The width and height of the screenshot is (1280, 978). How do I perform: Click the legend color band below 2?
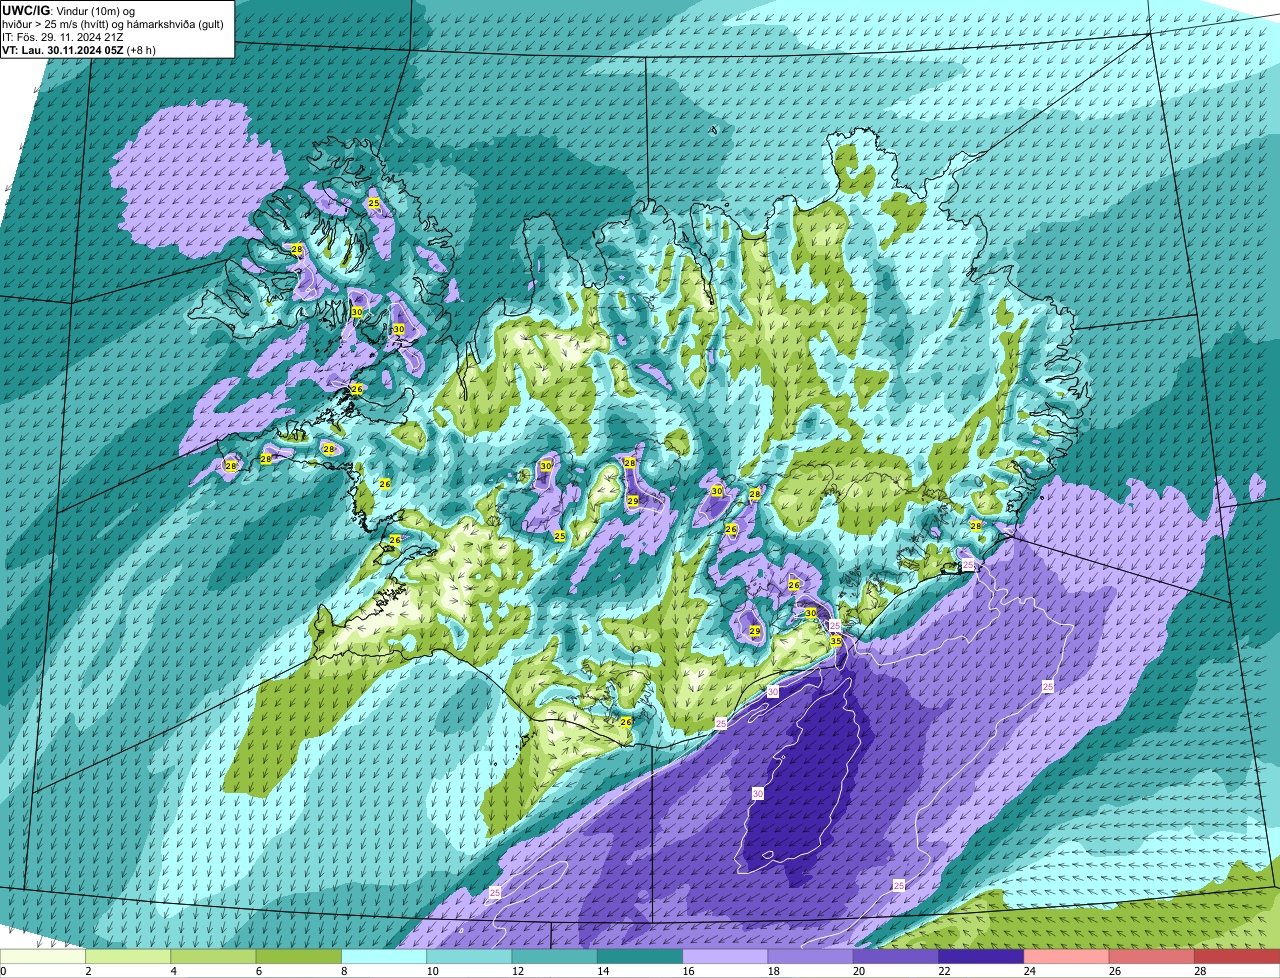coord(43,957)
